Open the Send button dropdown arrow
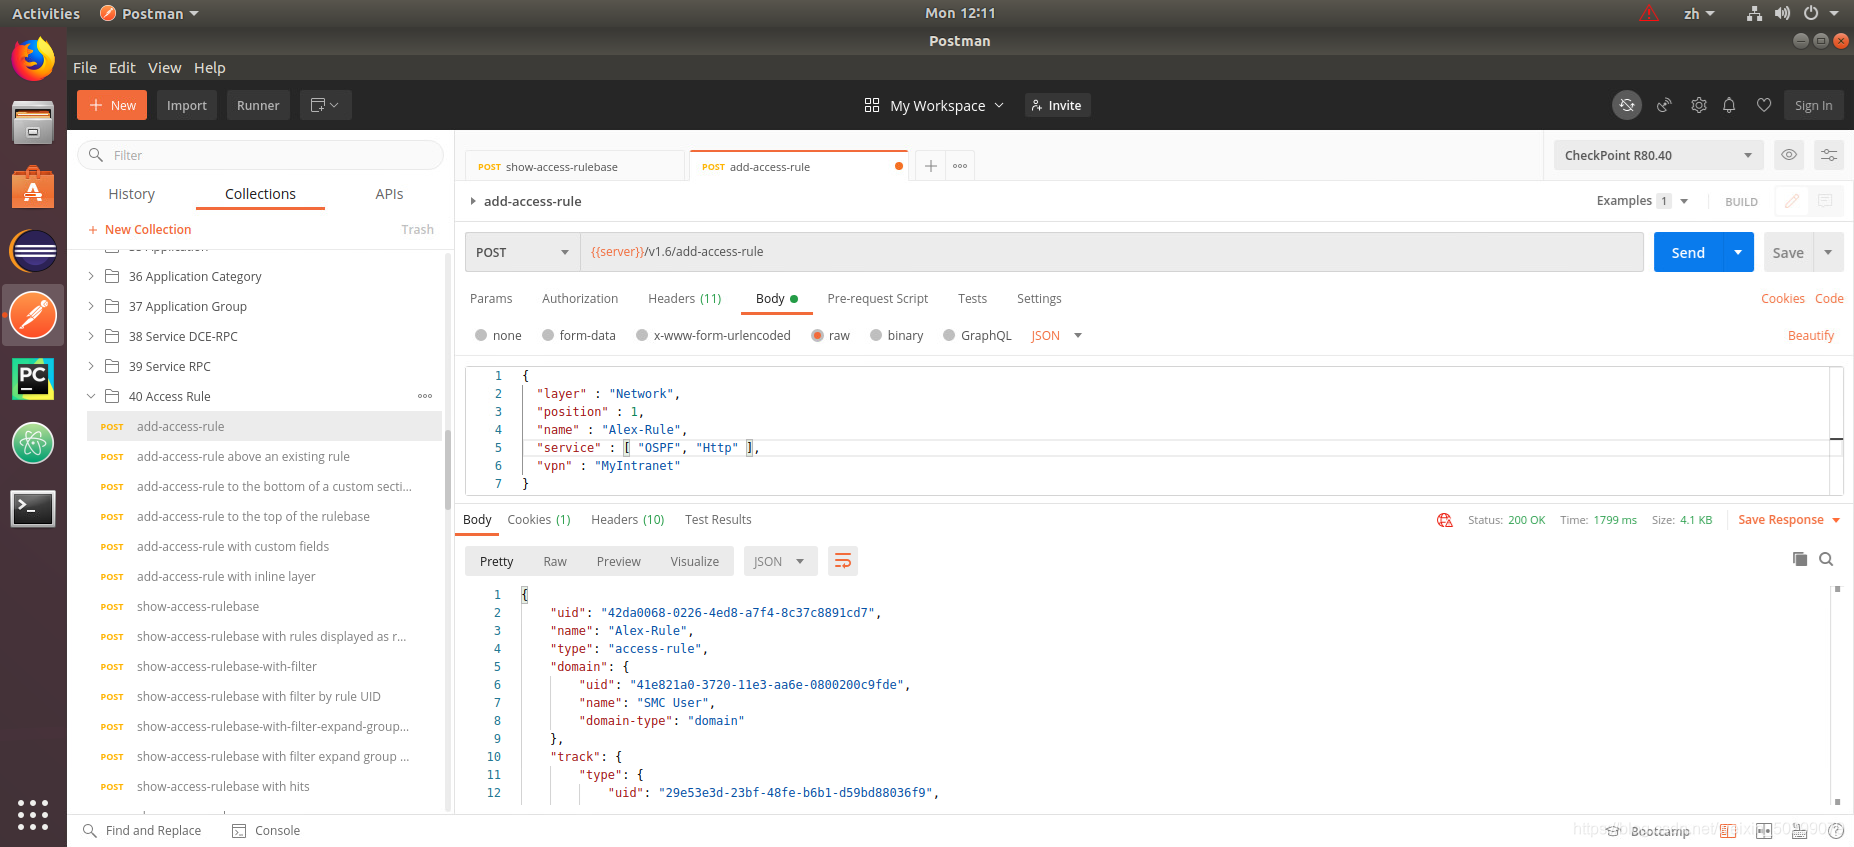 coord(1738,252)
